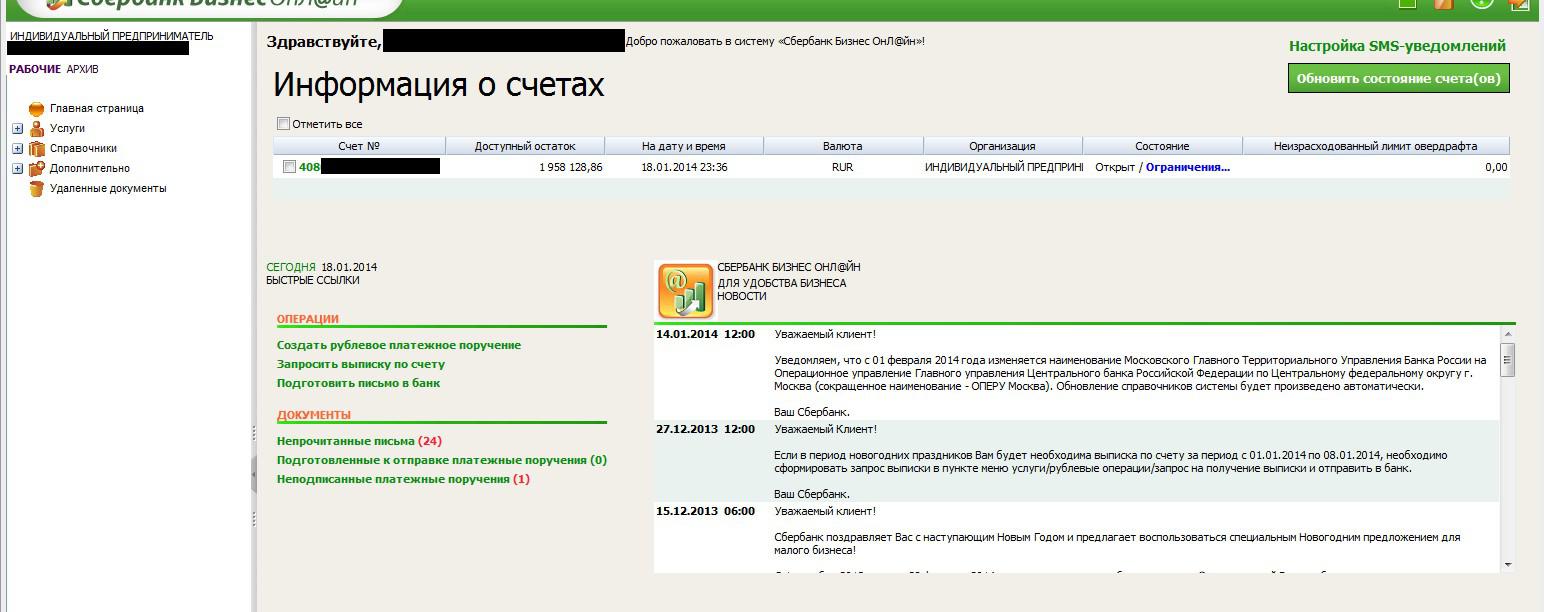This screenshot has width=1544, height=612.
Task: Click the news scrollbar up arrow
Action: [x=1508, y=334]
